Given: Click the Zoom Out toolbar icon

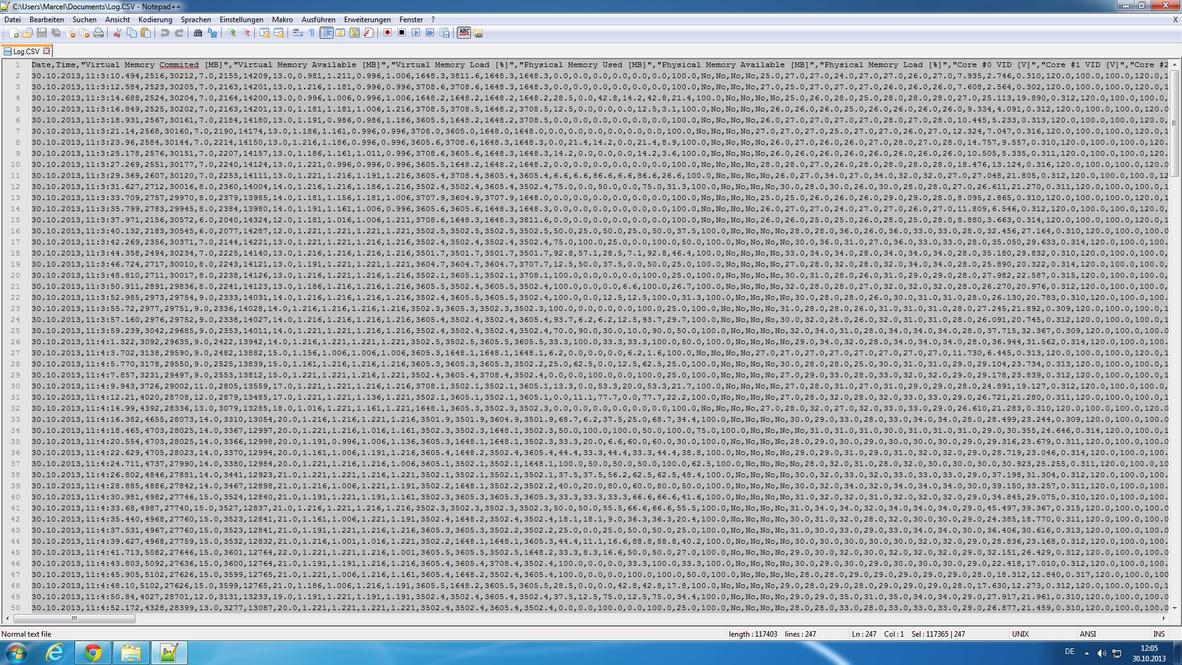Looking at the screenshot, I should (246, 33).
